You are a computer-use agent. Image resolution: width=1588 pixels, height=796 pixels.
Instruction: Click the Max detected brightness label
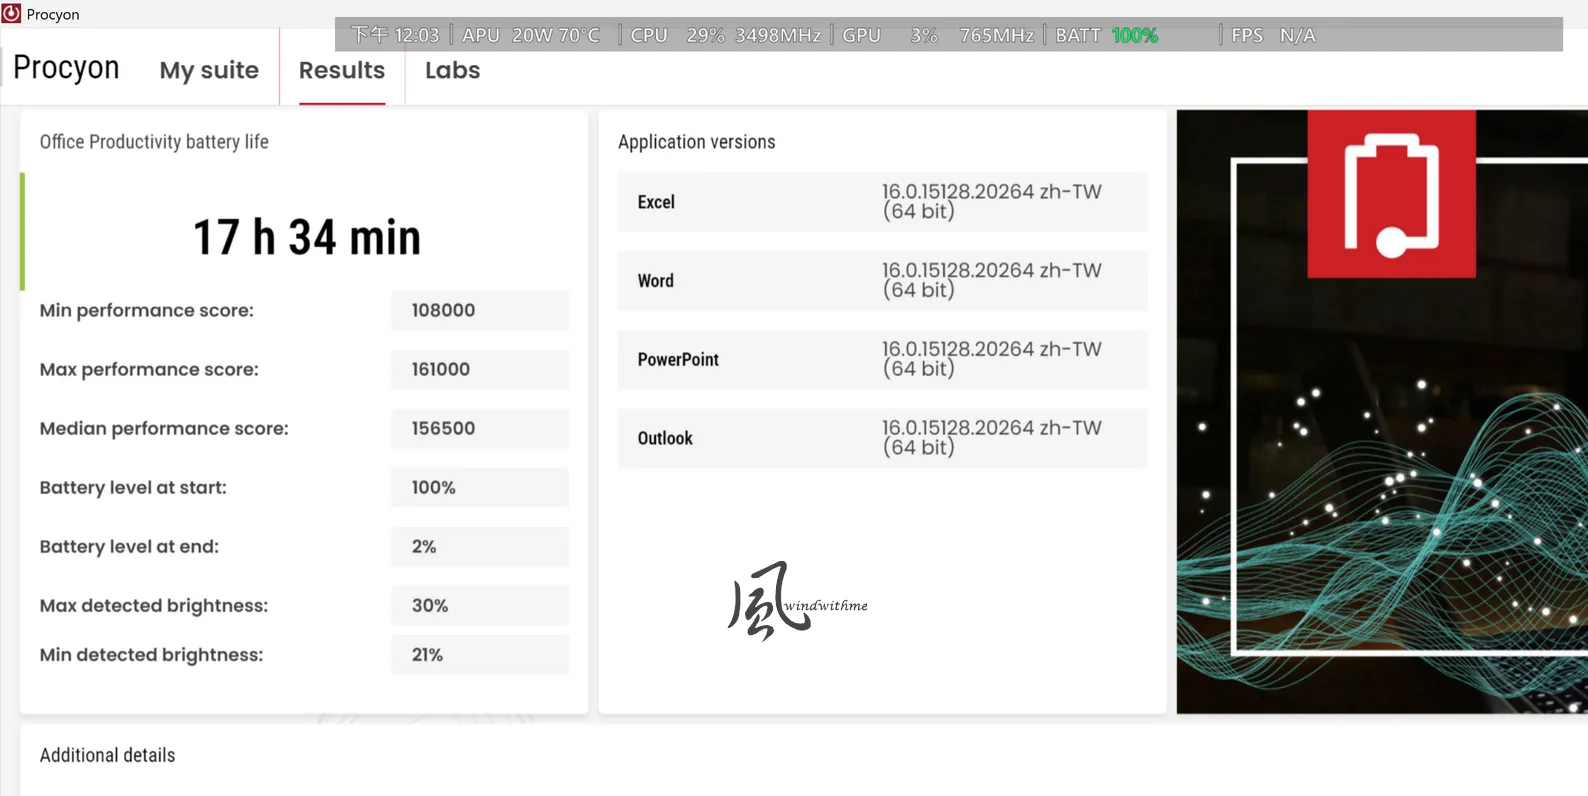(154, 605)
